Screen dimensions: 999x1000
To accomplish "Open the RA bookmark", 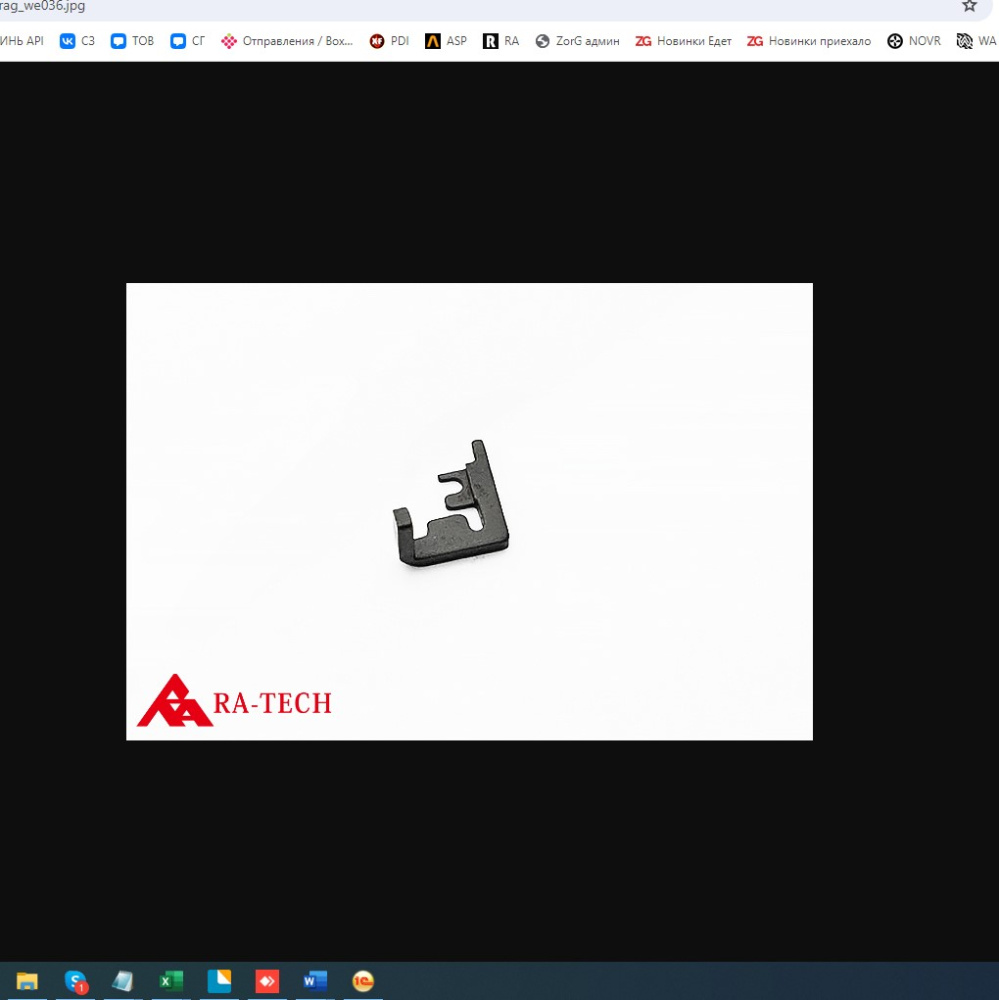I will (x=501, y=41).
